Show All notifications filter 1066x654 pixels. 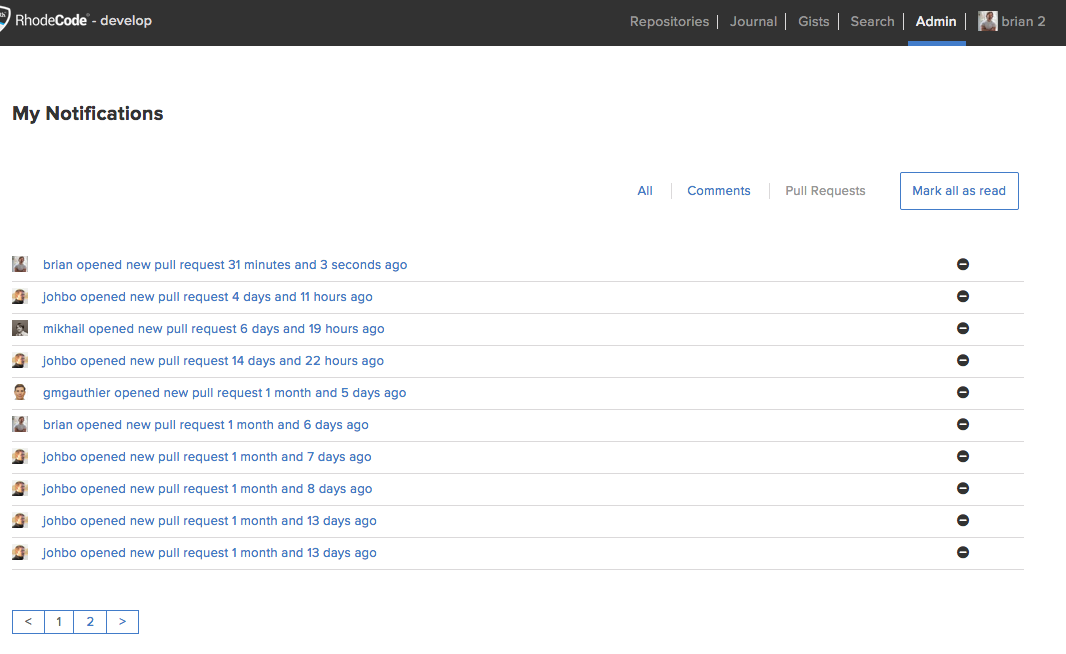click(x=645, y=191)
